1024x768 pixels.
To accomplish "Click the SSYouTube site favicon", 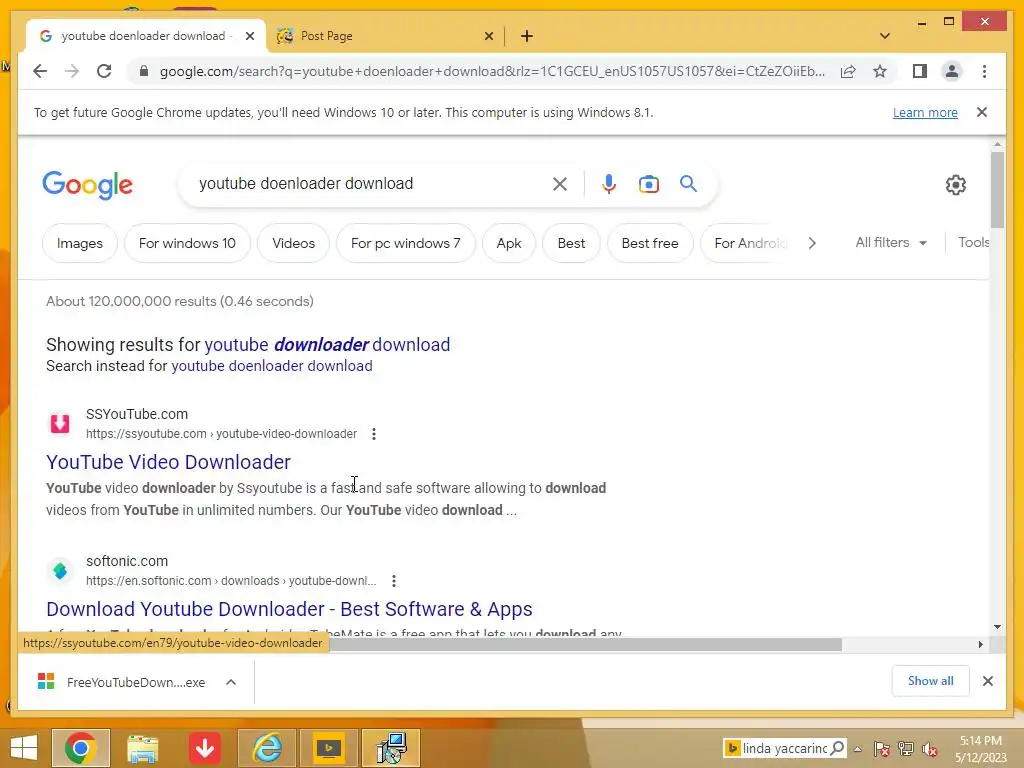I will (60, 423).
